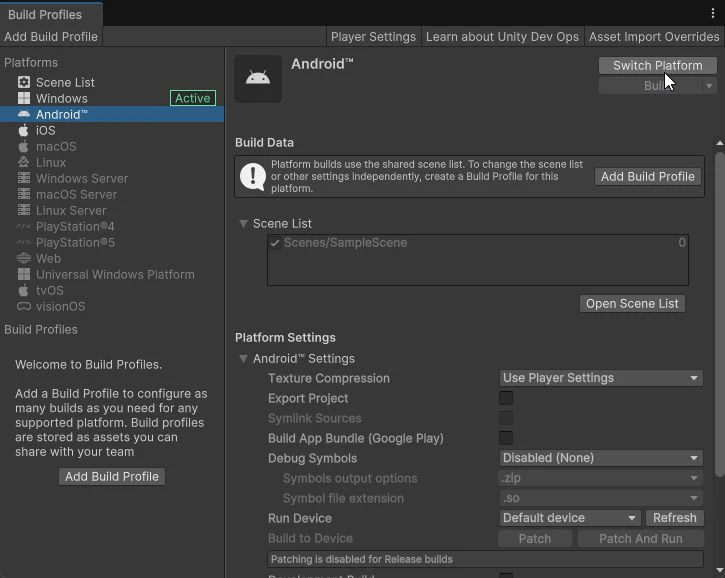Image resolution: width=725 pixels, height=578 pixels.
Task: Open the Symbols output options dropdown
Action: (601, 478)
